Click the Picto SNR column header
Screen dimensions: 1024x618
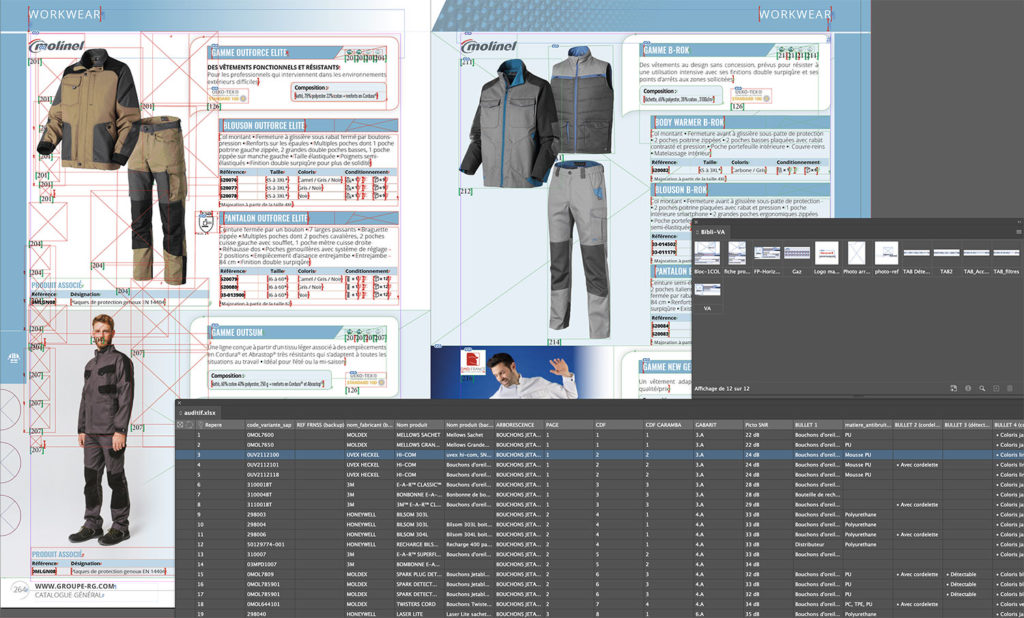[768, 425]
